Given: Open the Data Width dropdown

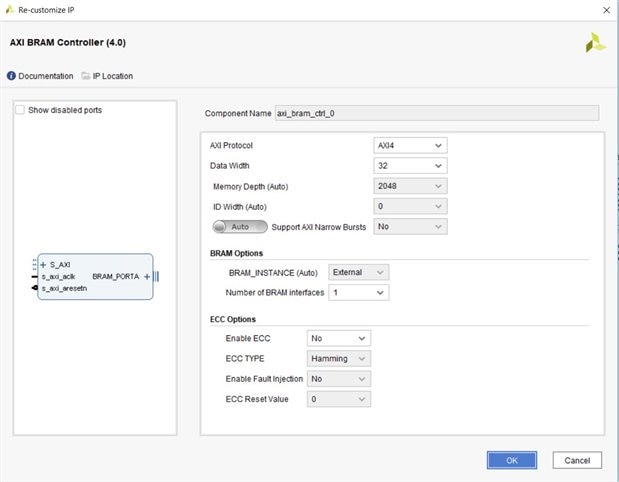Looking at the screenshot, I should [x=410, y=165].
